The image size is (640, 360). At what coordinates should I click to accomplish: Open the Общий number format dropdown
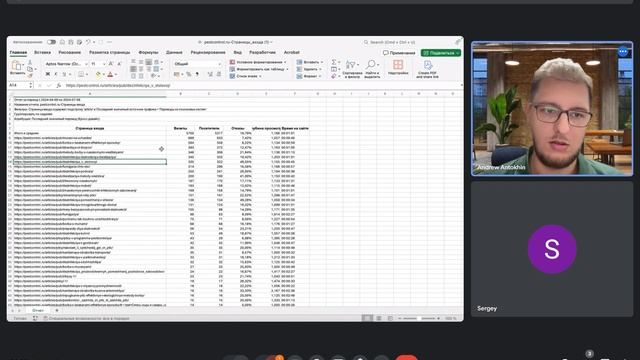pyautogui.click(x=198, y=64)
